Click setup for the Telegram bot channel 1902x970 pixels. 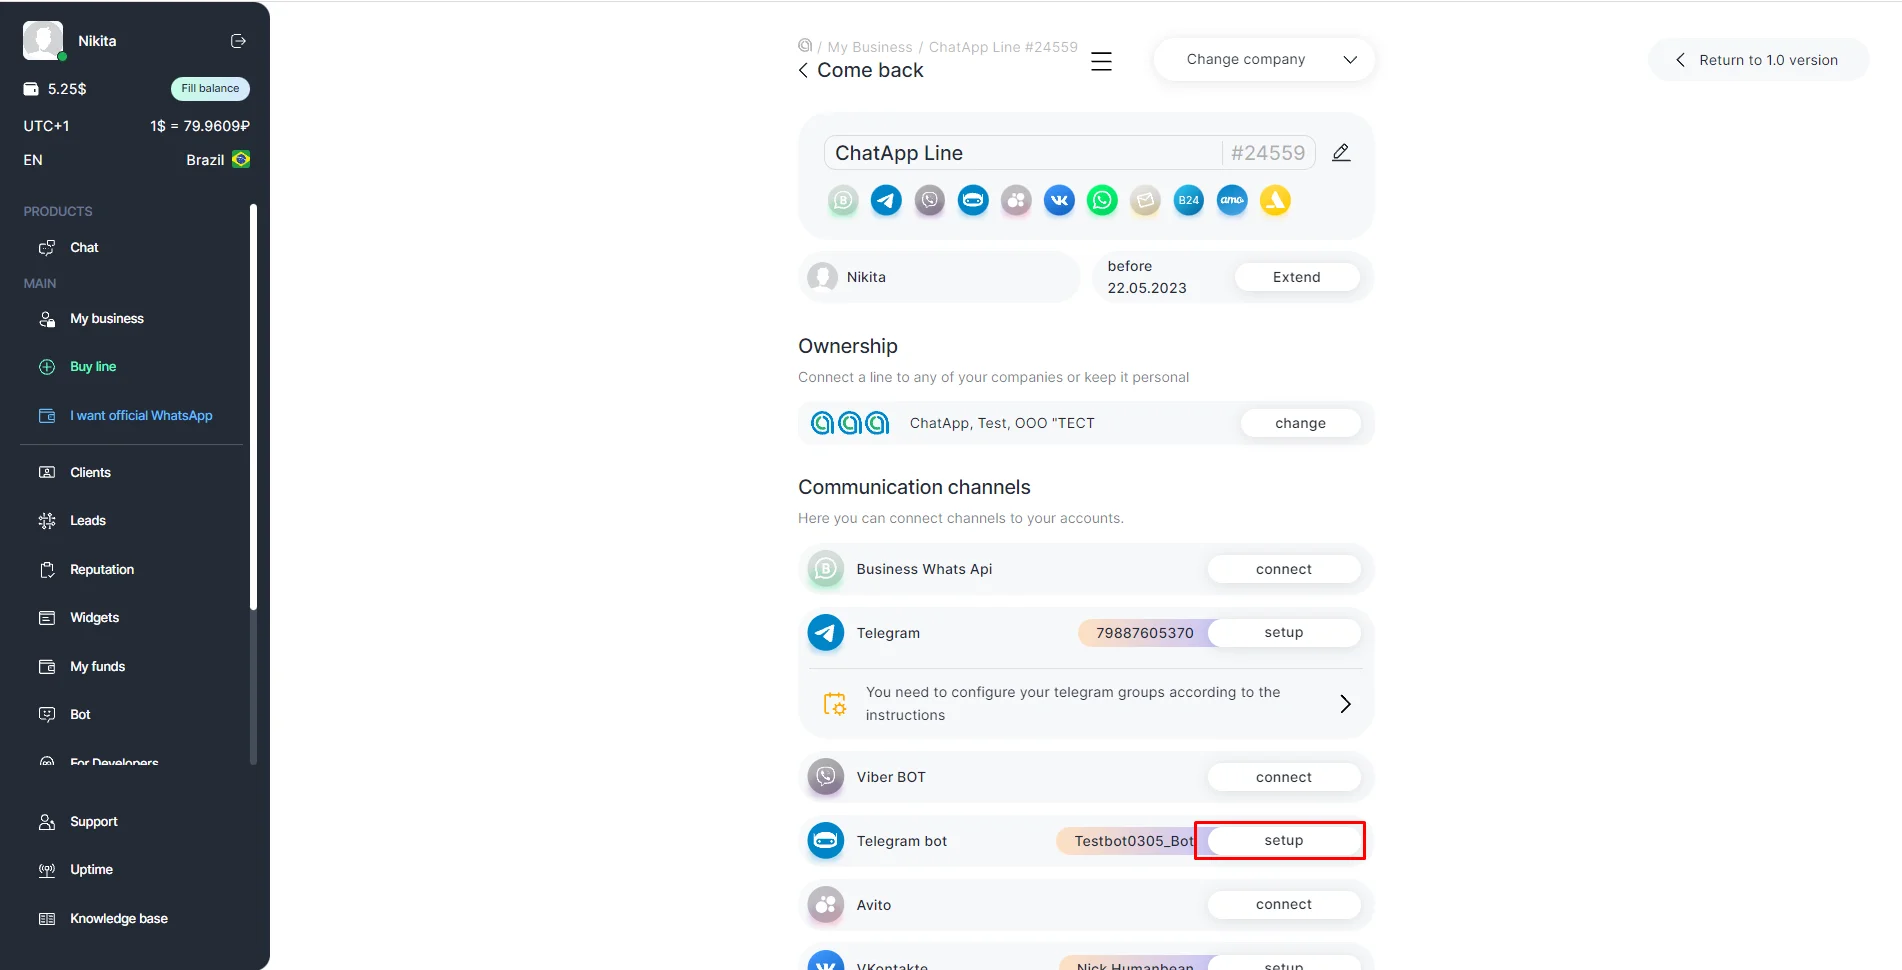pyautogui.click(x=1283, y=841)
